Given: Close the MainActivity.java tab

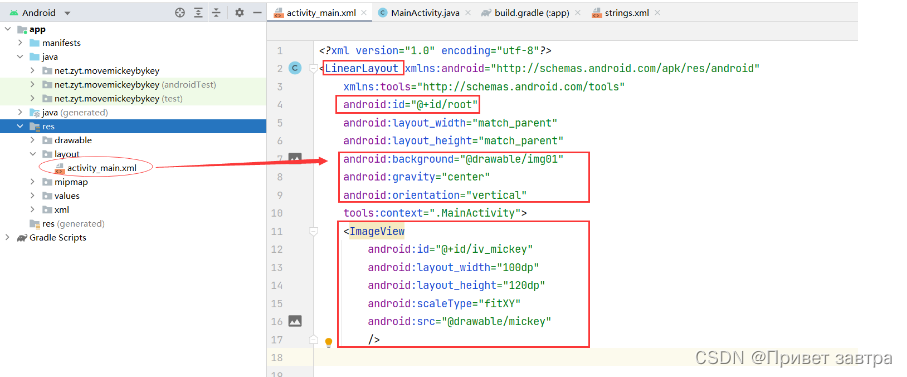Looking at the screenshot, I should coord(467,13).
